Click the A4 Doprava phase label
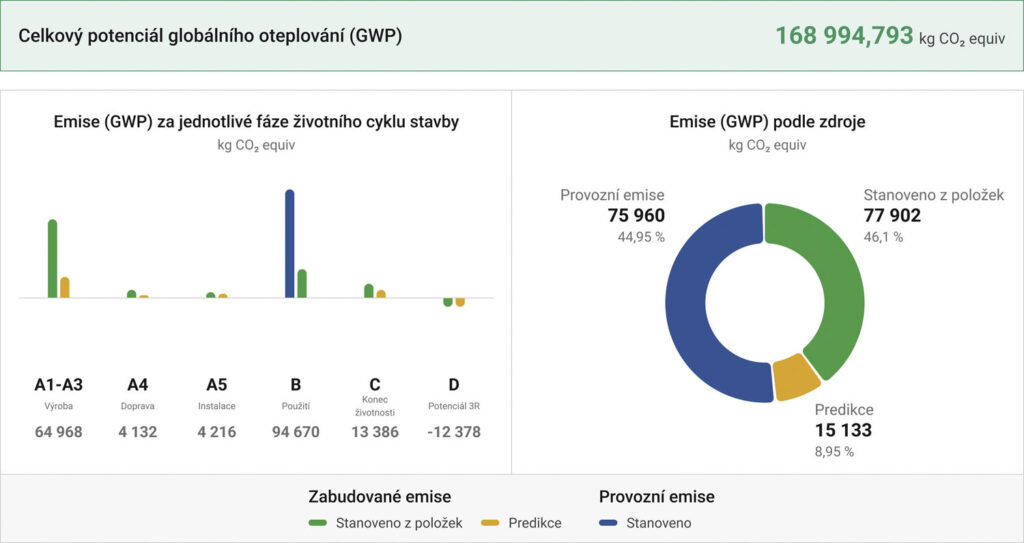The width and height of the screenshot is (1024, 543). coord(138,385)
